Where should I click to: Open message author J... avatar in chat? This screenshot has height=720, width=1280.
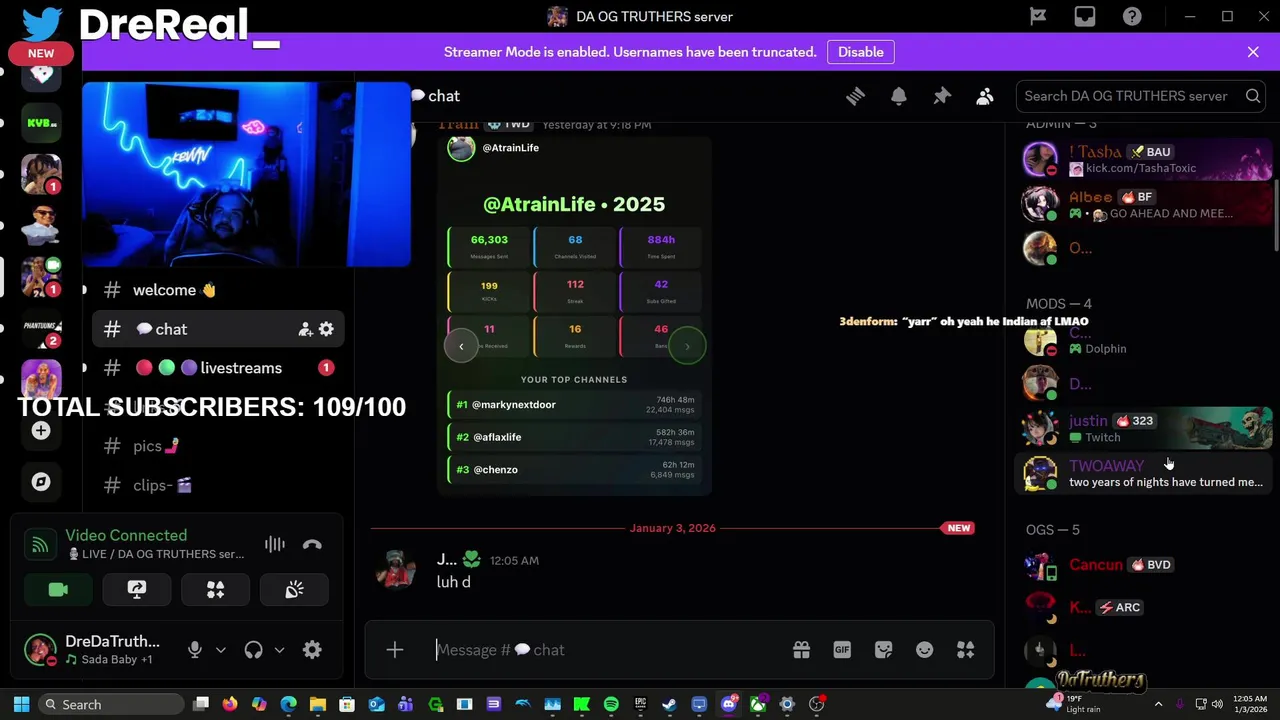point(395,570)
